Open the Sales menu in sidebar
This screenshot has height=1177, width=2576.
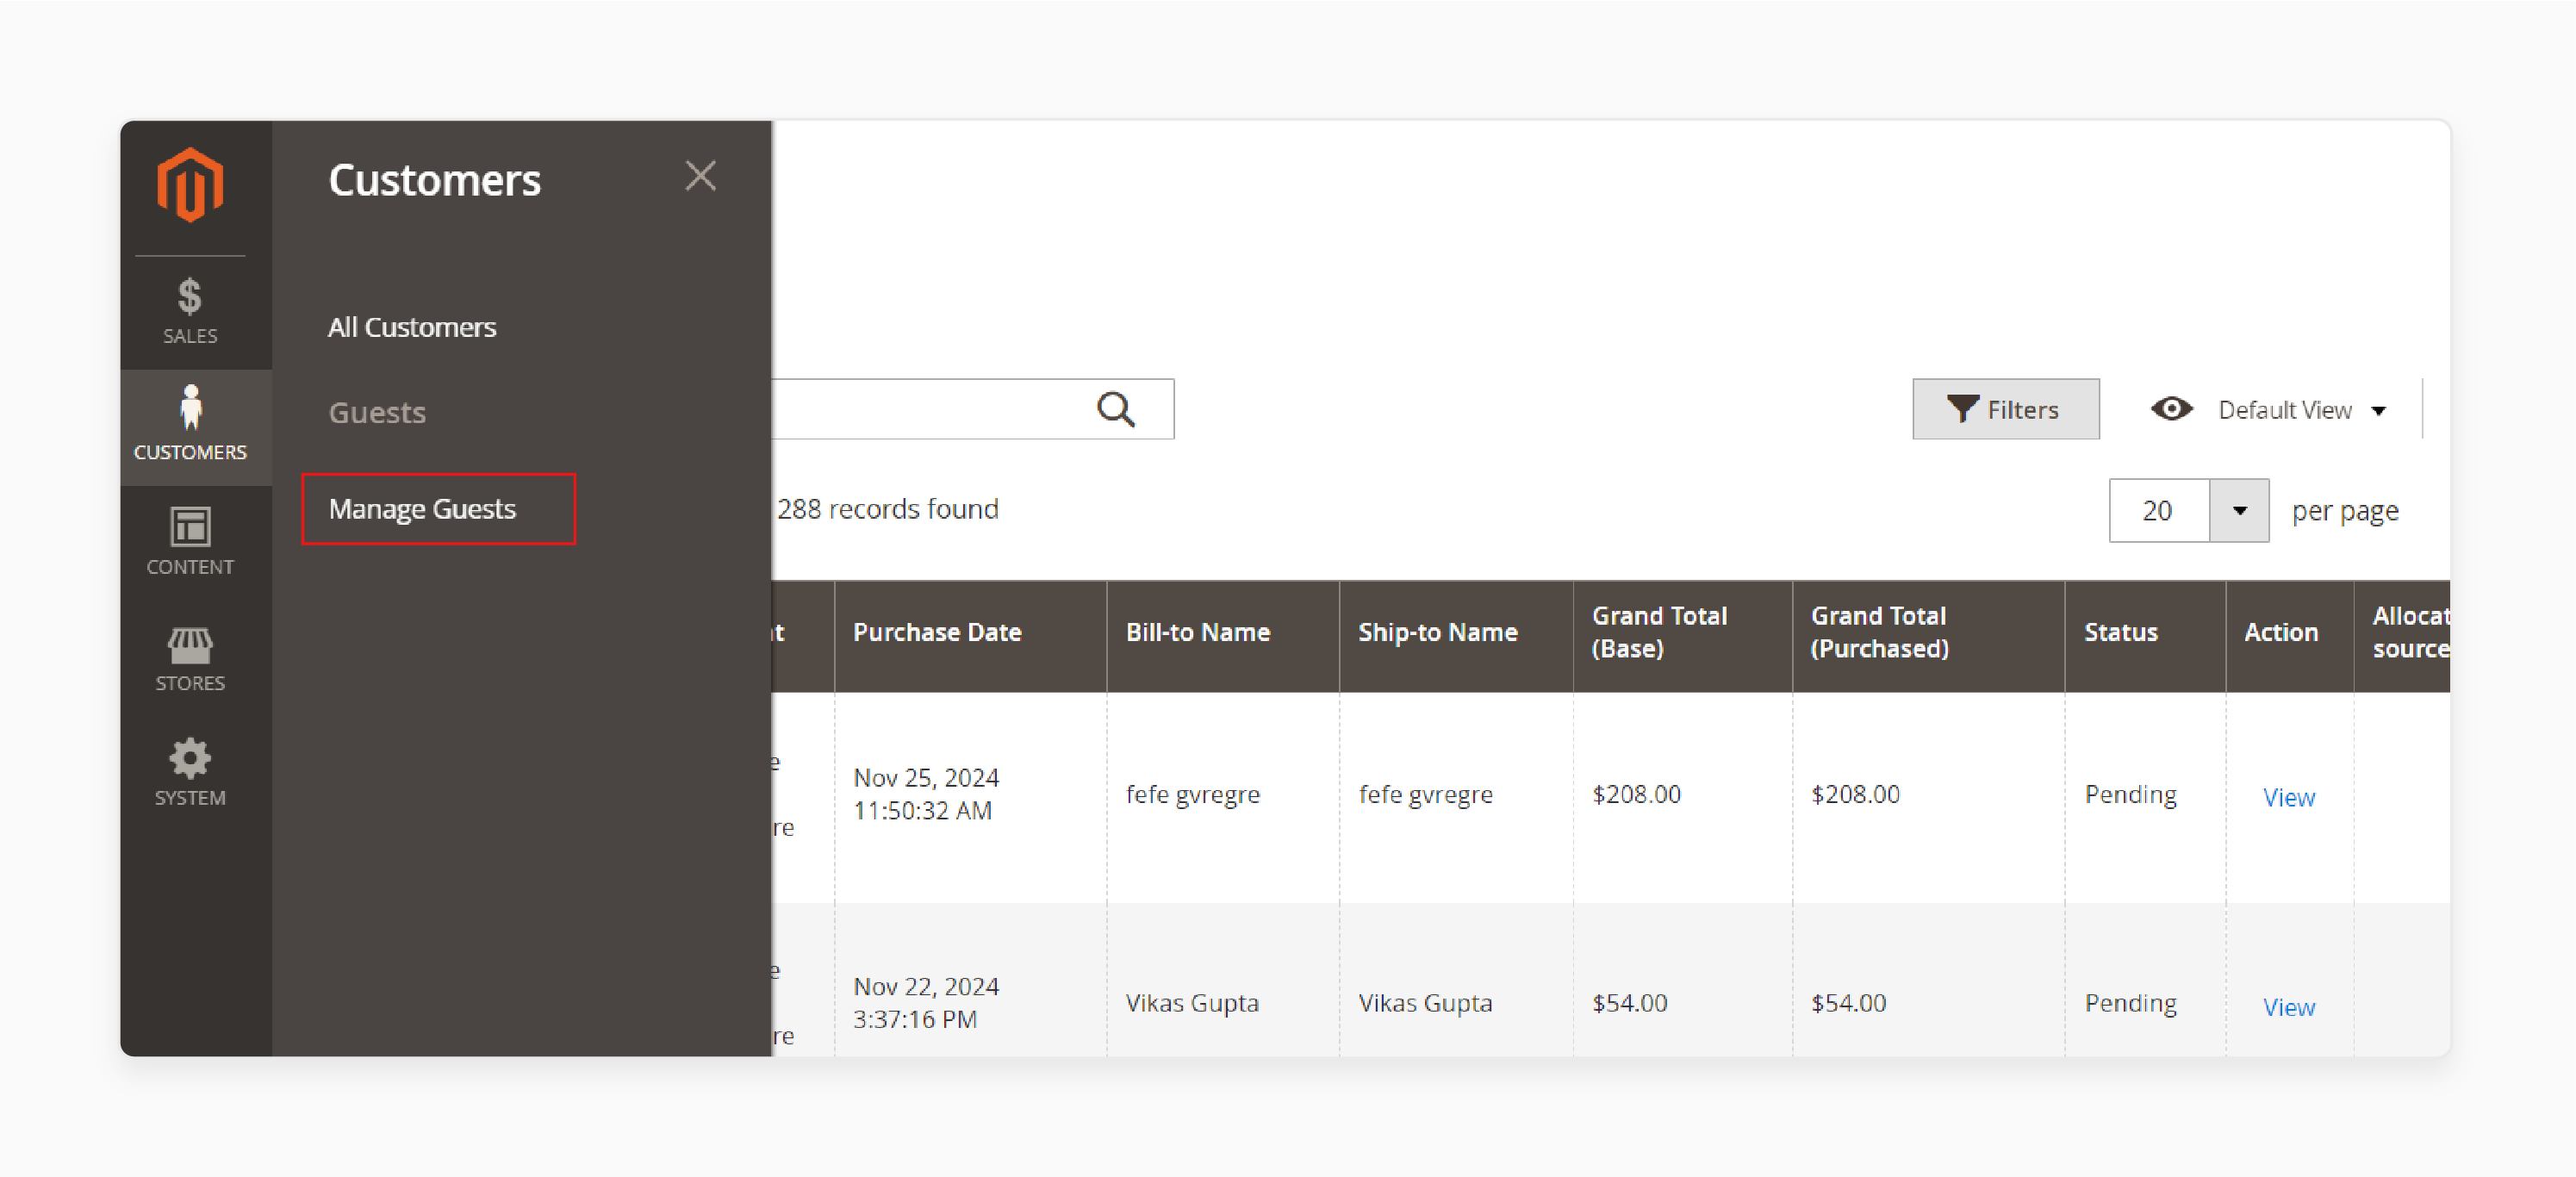tap(190, 312)
